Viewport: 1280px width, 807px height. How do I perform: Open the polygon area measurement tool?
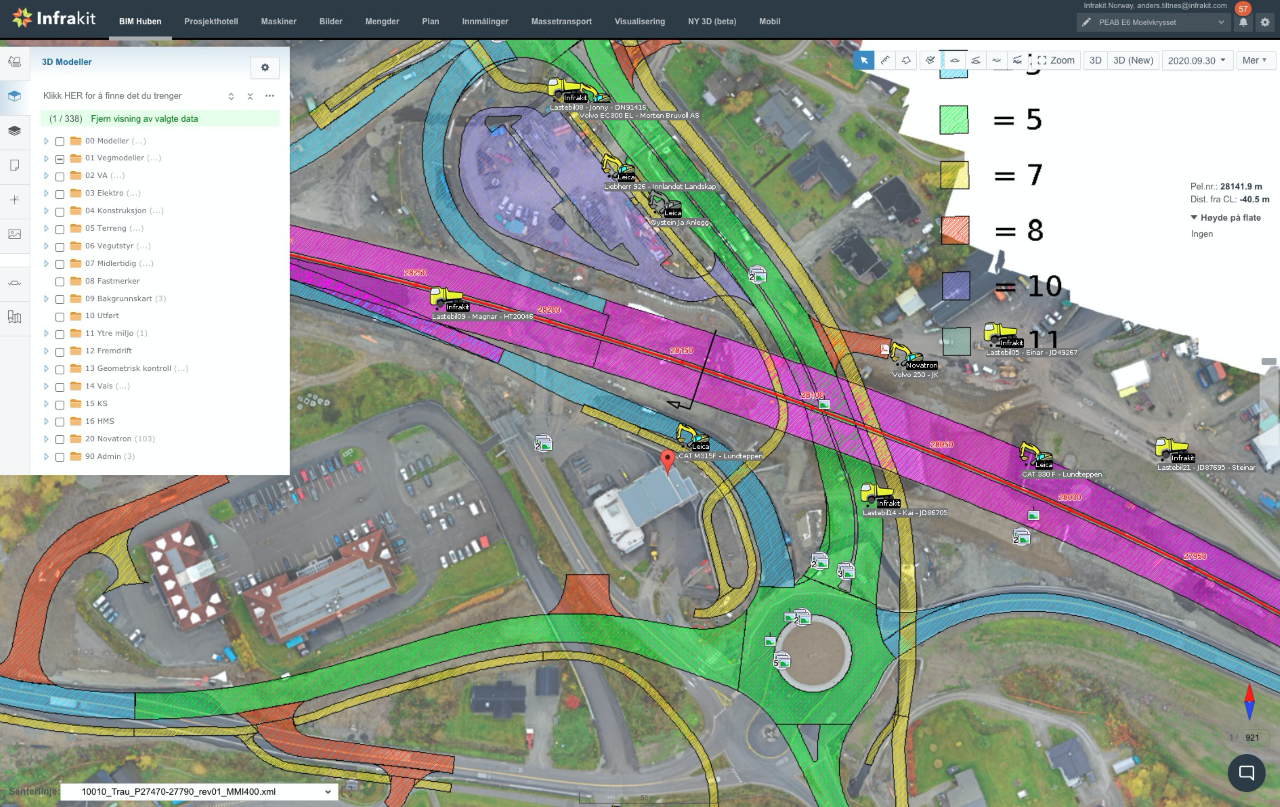pyautogui.click(x=906, y=60)
